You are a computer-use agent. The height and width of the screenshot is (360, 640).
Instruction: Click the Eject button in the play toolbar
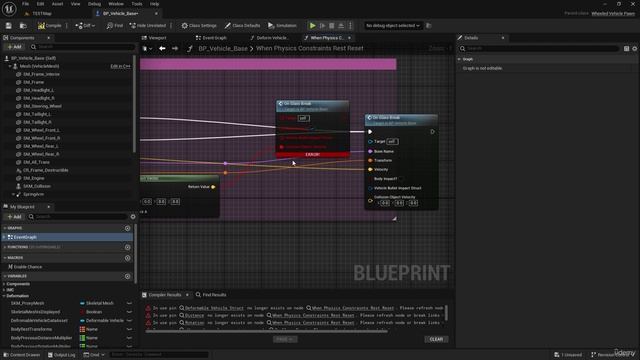(341, 26)
